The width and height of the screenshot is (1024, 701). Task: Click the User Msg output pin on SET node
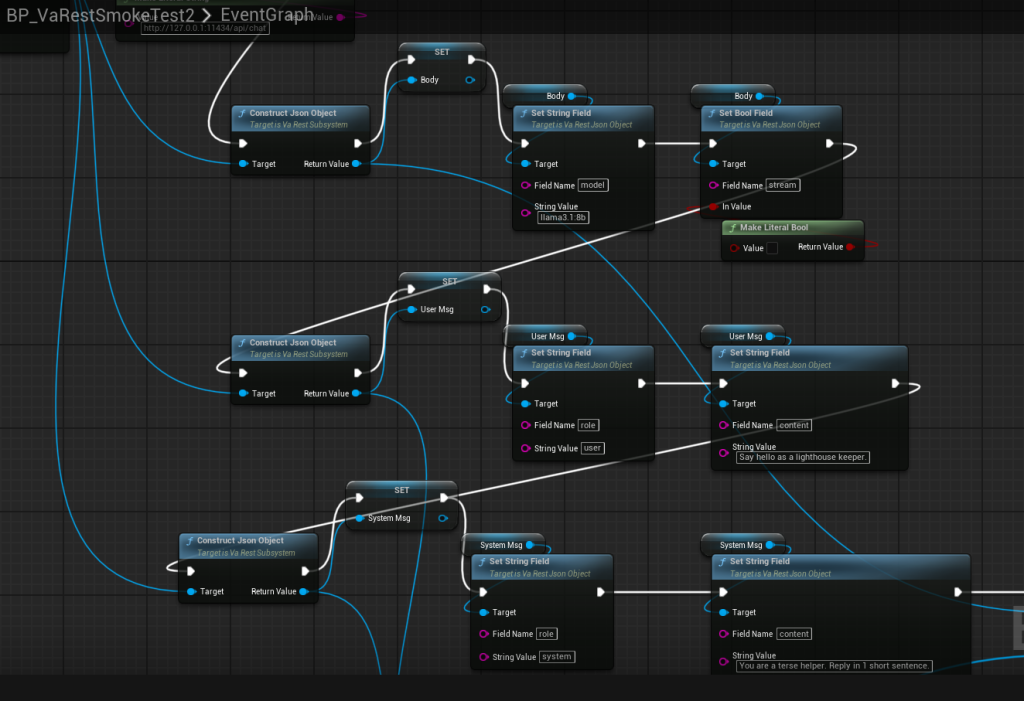click(485, 309)
